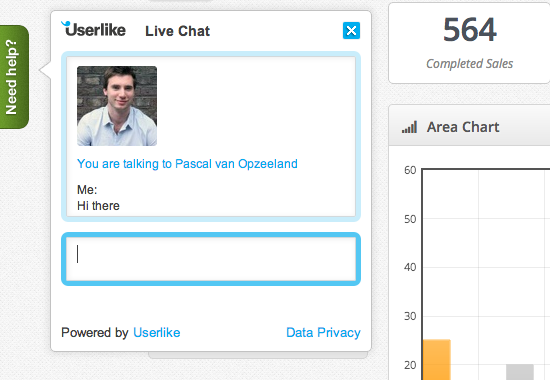Open the Userlike link in footer
550x380 pixels.
click(x=157, y=333)
